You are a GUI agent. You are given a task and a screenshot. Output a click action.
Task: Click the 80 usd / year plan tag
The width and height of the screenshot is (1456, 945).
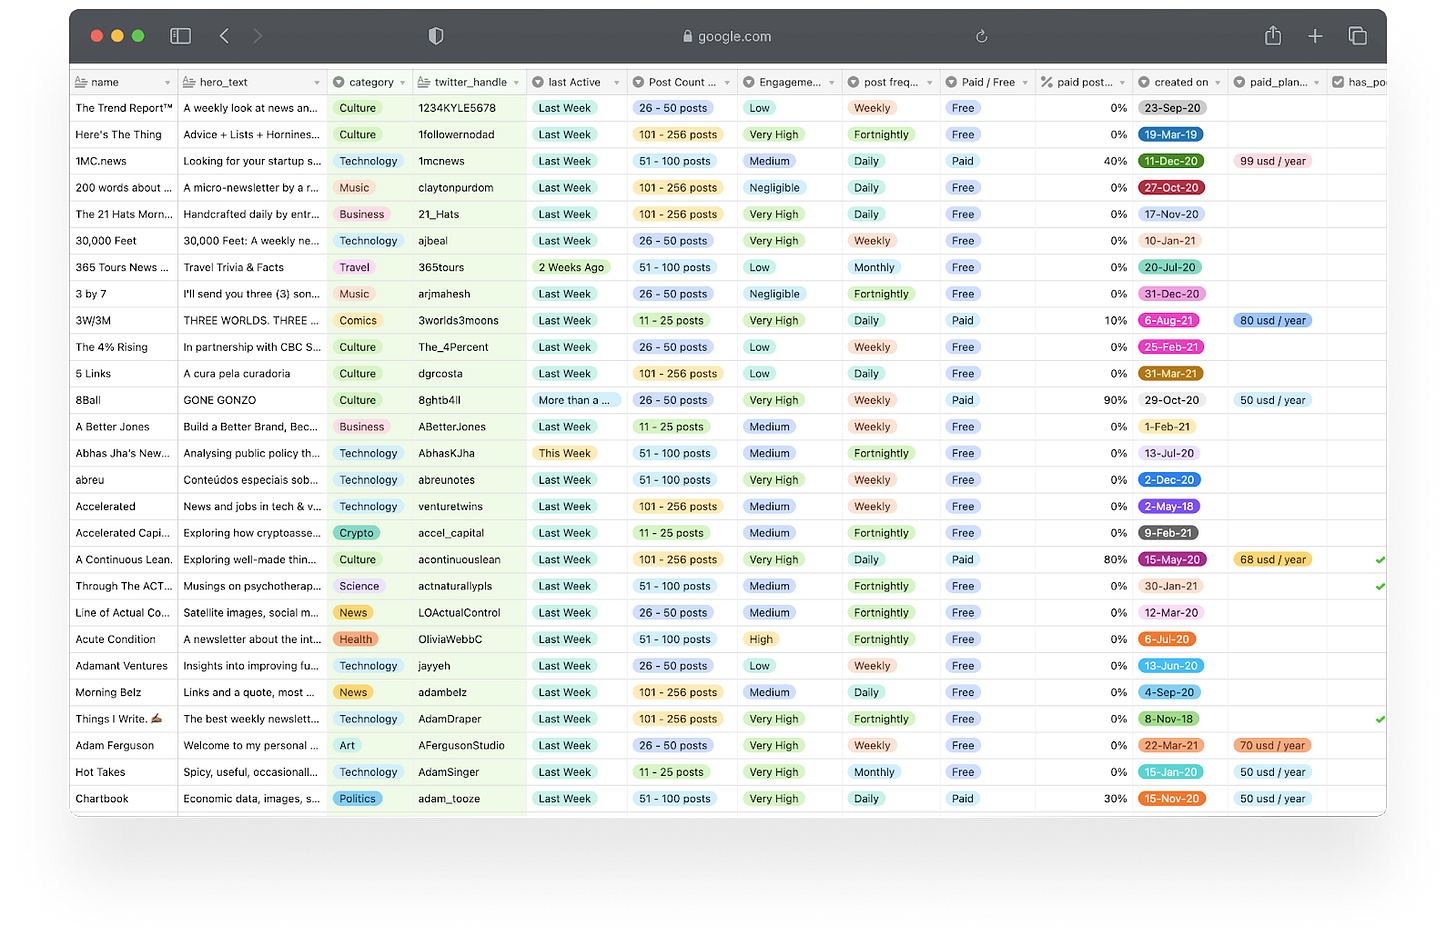coord(1273,321)
